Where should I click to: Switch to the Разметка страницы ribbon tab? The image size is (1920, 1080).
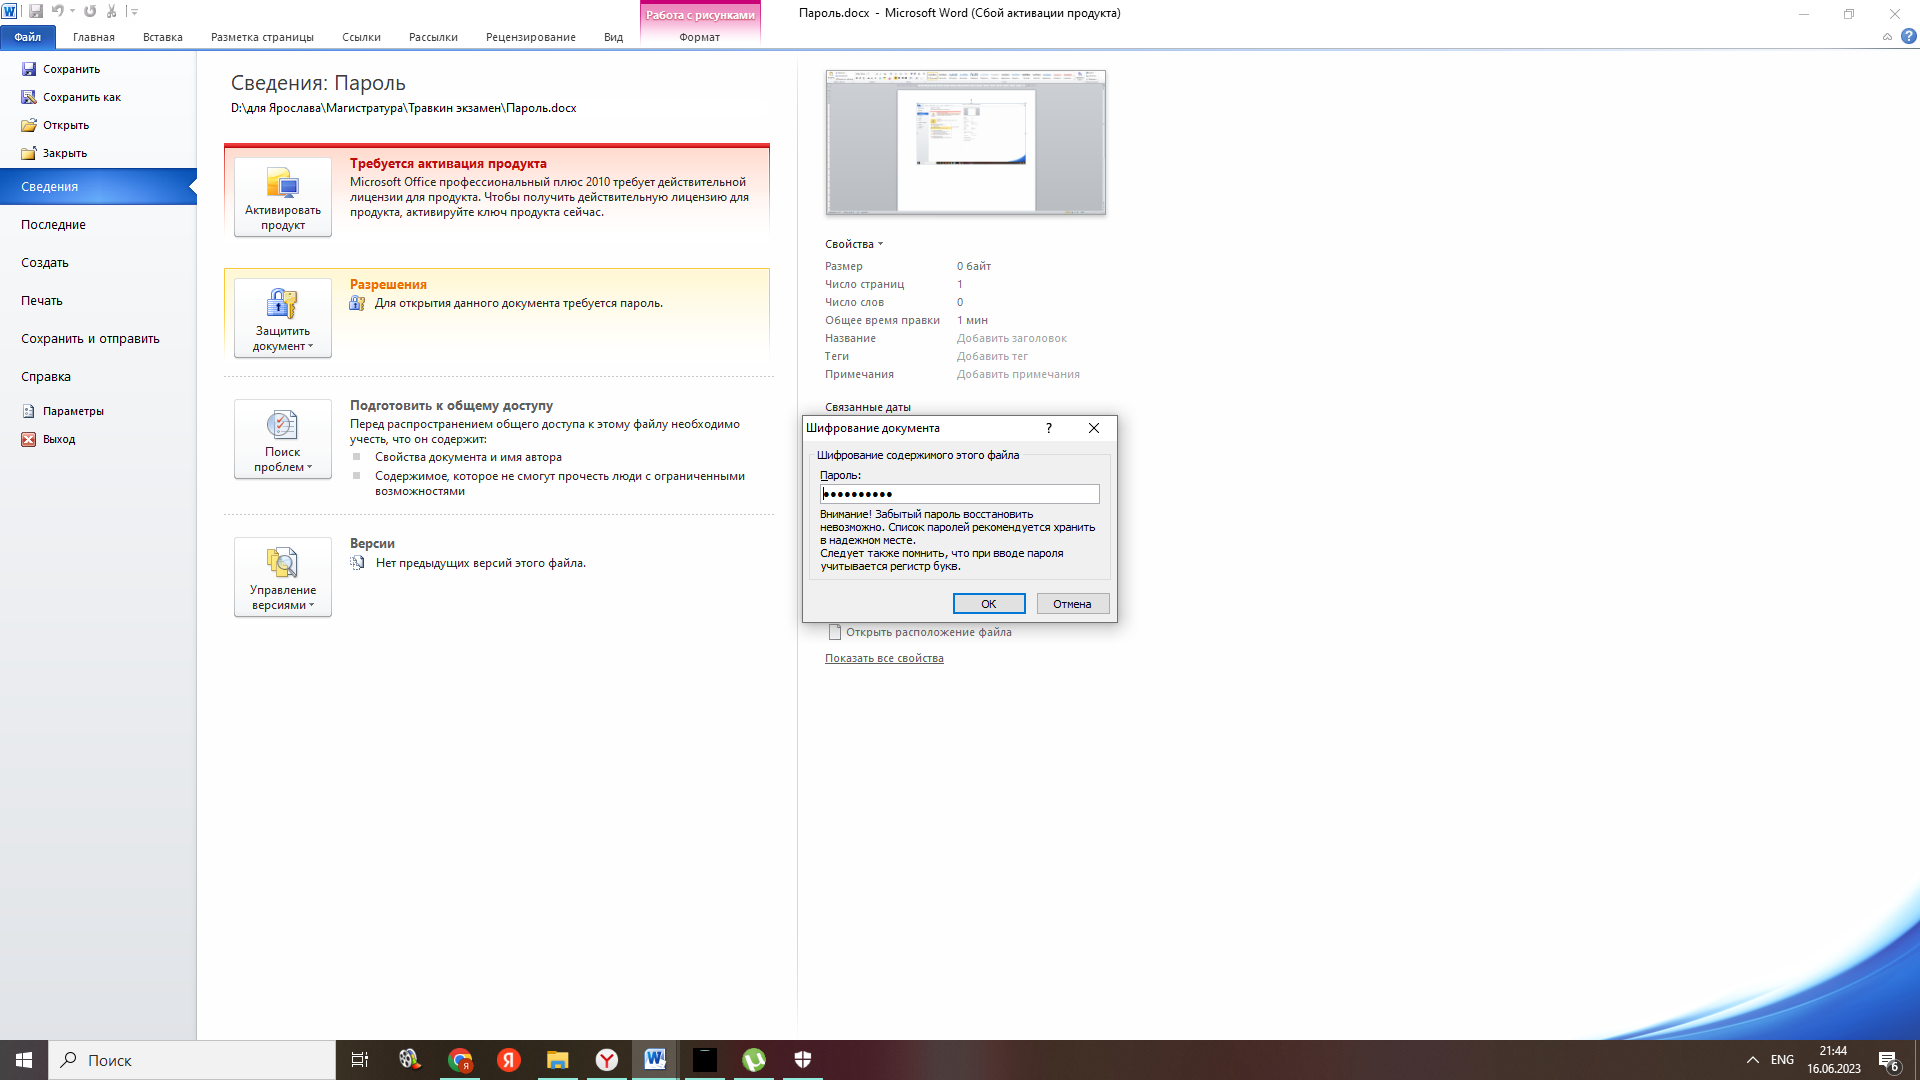pos(262,37)
